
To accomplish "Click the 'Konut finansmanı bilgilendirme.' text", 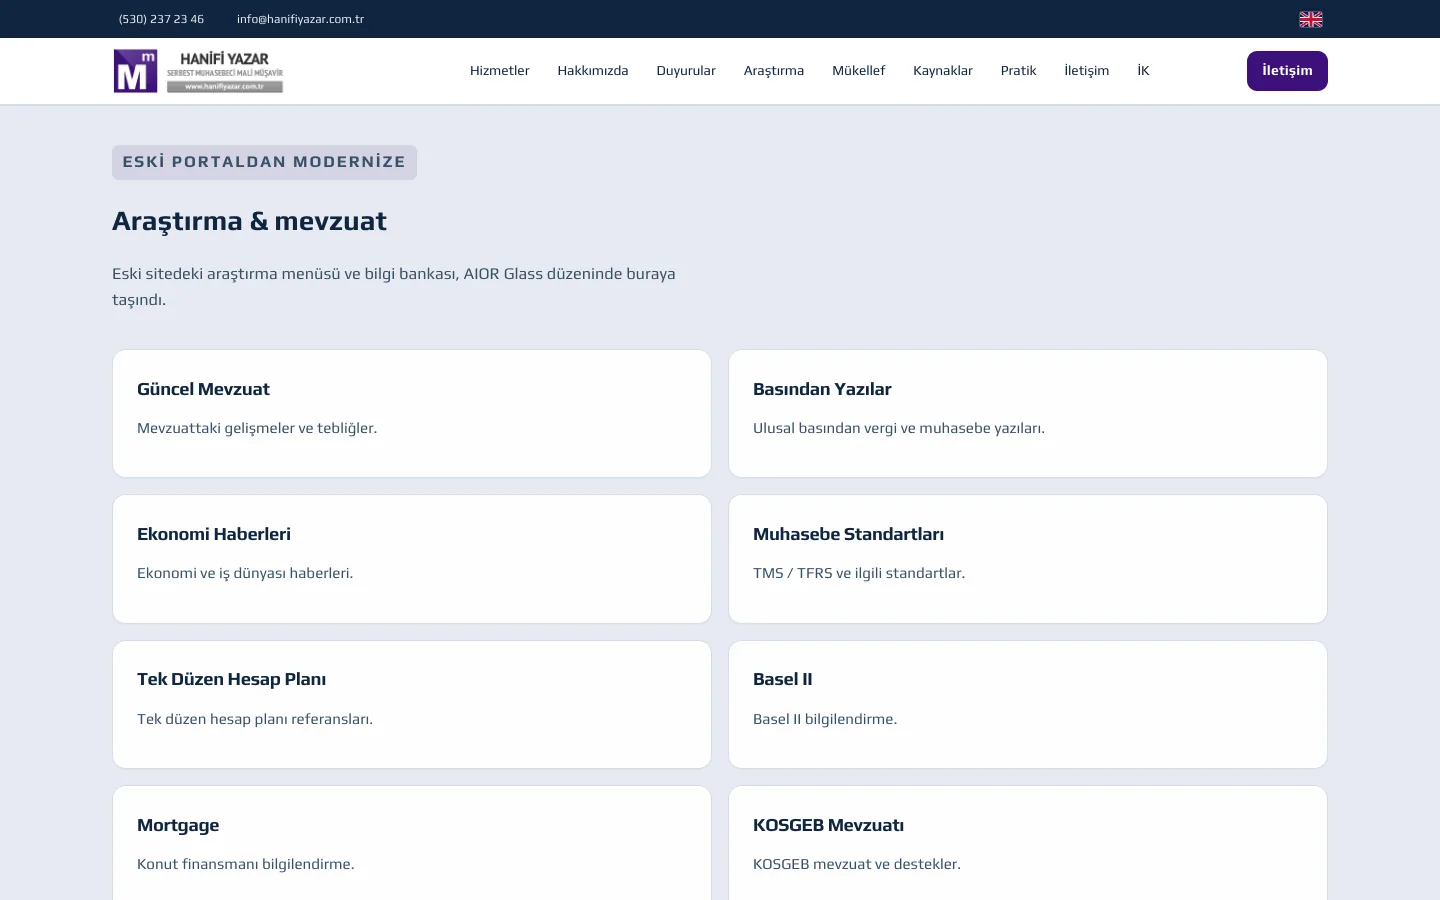I will pos(246,864).
